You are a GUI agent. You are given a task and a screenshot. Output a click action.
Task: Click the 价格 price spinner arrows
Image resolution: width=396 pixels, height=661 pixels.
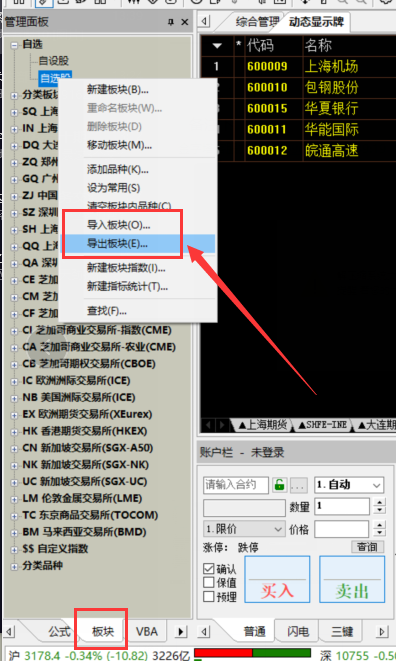[x=380, y=529]
